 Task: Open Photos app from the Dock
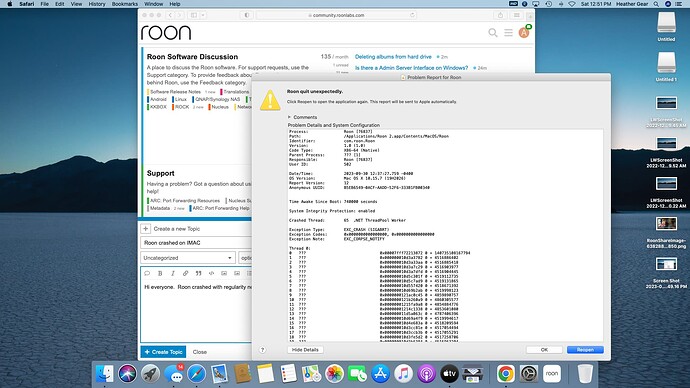[x=334, y=374]
